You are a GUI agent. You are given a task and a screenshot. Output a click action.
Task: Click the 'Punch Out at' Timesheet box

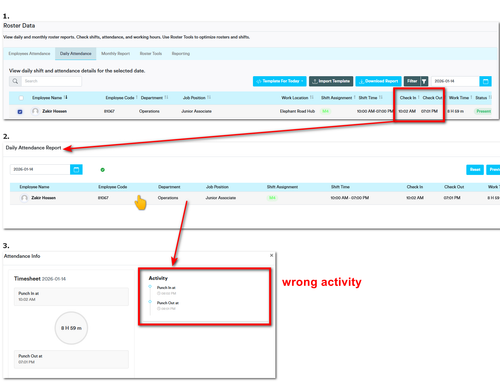coord(71,359)
